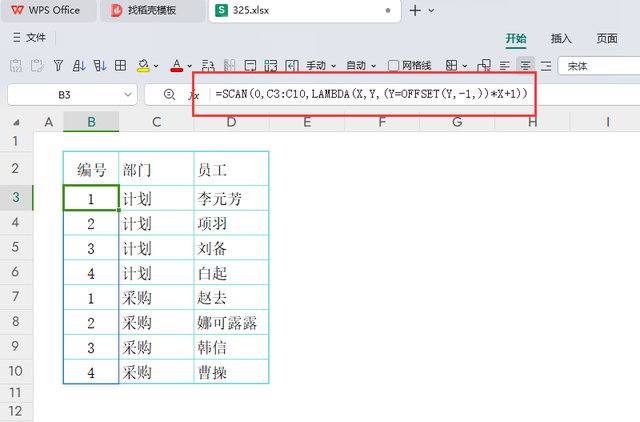Sort ascending with the A-Z icon
This screenshot has height=422, width=640.
(x=79, y=65)
